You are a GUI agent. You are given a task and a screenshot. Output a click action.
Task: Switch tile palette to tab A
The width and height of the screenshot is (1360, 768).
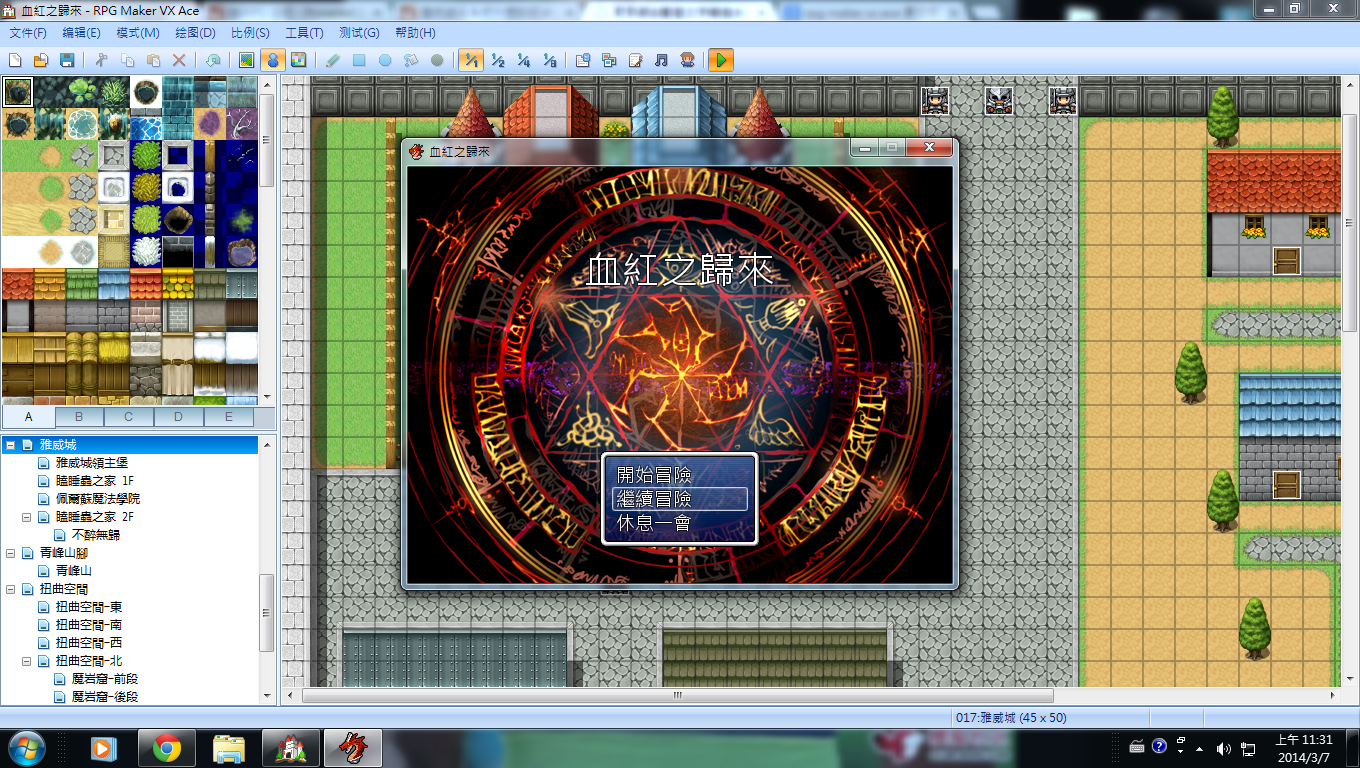[x=29, y=417]
